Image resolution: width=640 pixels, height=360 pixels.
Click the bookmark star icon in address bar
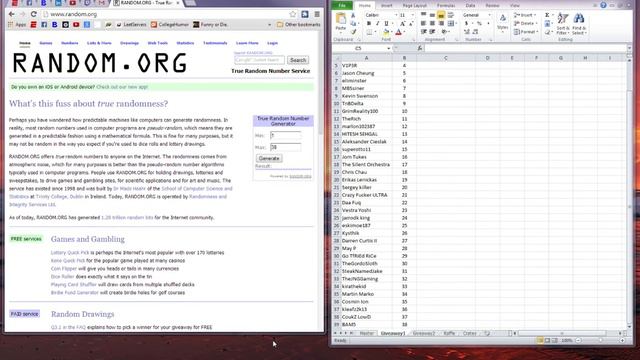[293, 14]
